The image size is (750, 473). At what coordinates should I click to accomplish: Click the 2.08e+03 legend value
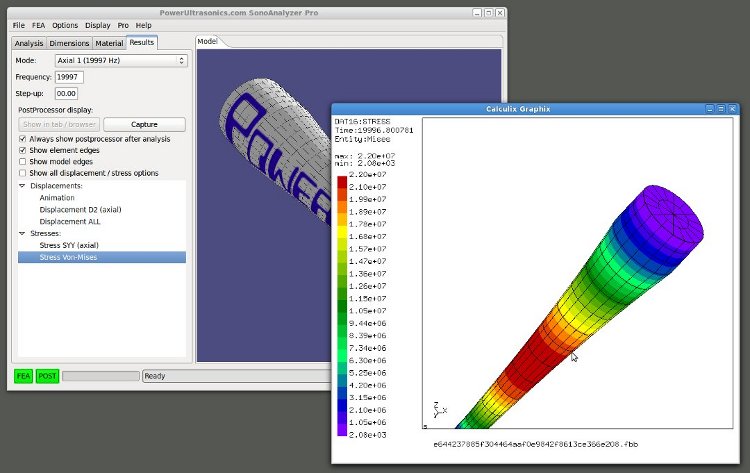pyautogui.click(x=367, y=435)
